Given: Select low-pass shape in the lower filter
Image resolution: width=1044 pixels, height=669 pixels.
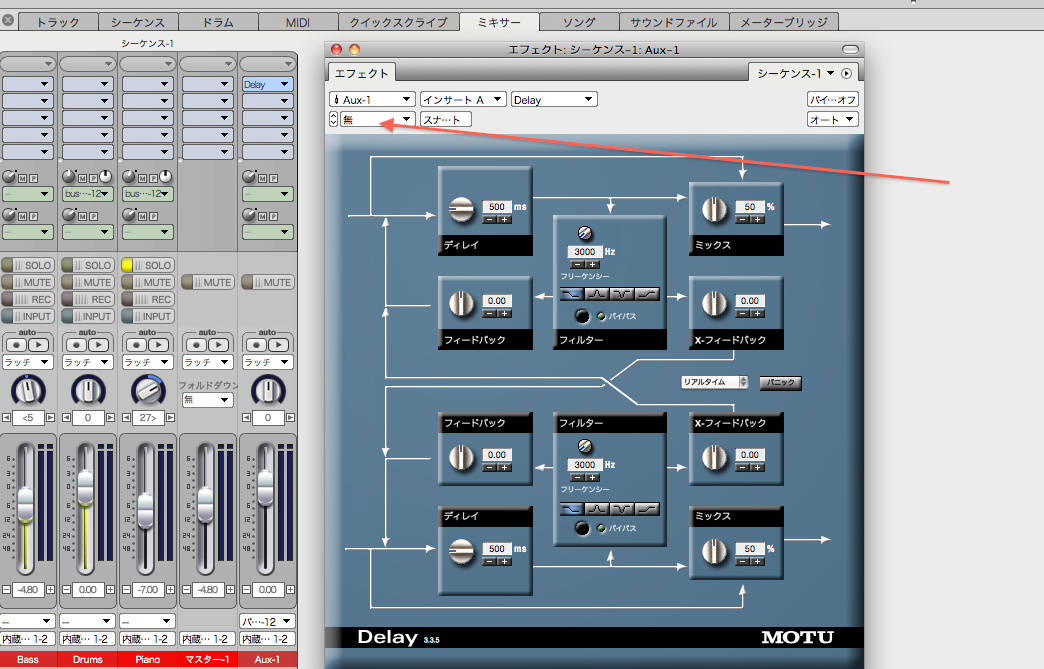Looking at the screenshot, I should 572,509.
